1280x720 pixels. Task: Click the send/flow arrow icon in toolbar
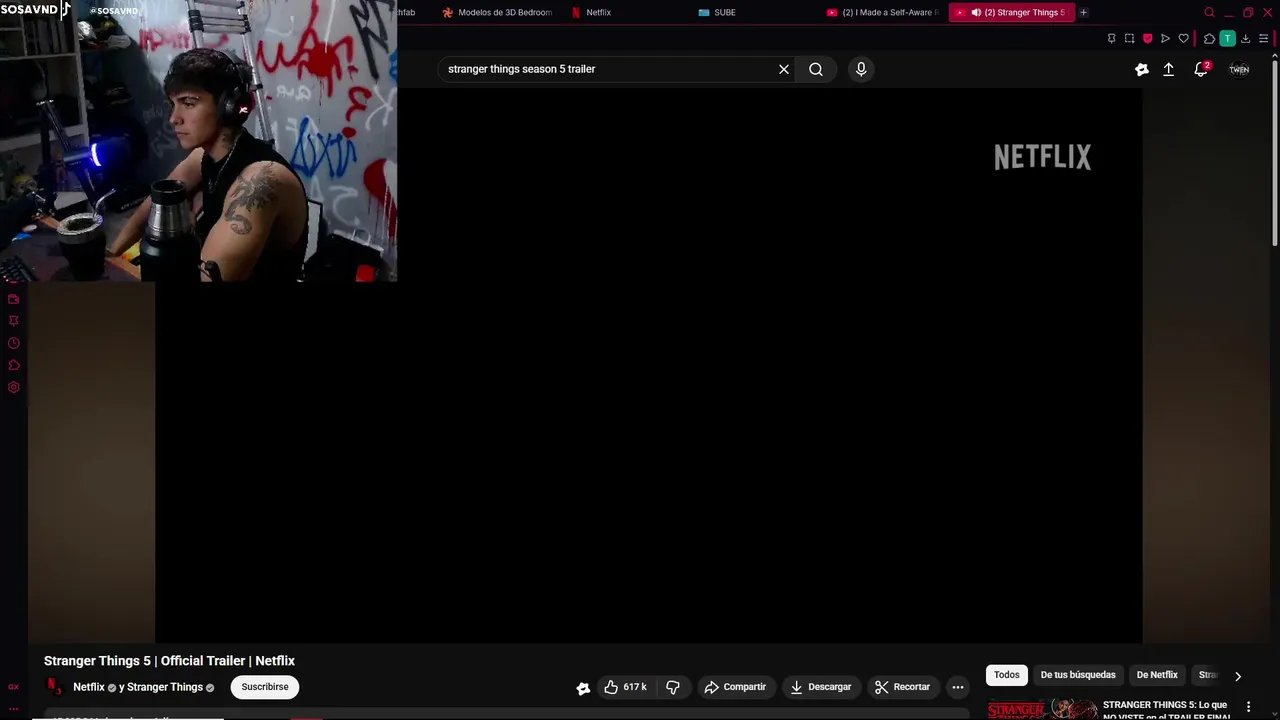pyautogui.click(x=1165, y=38)
